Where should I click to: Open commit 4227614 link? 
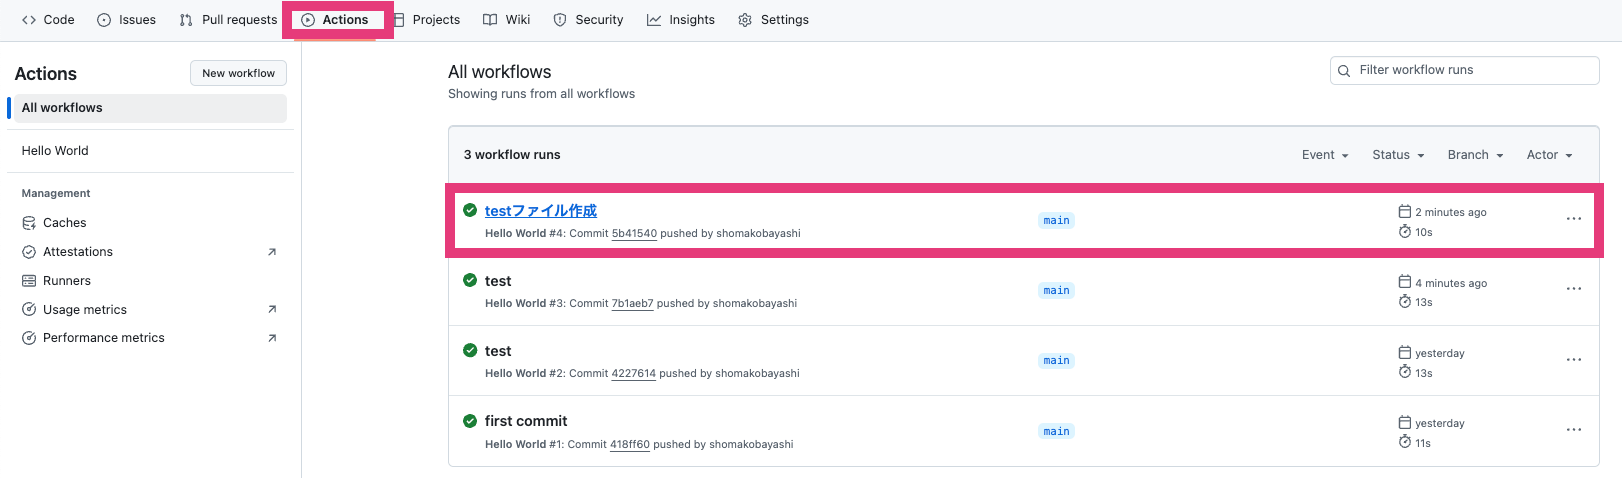click(x=633, y=374)
